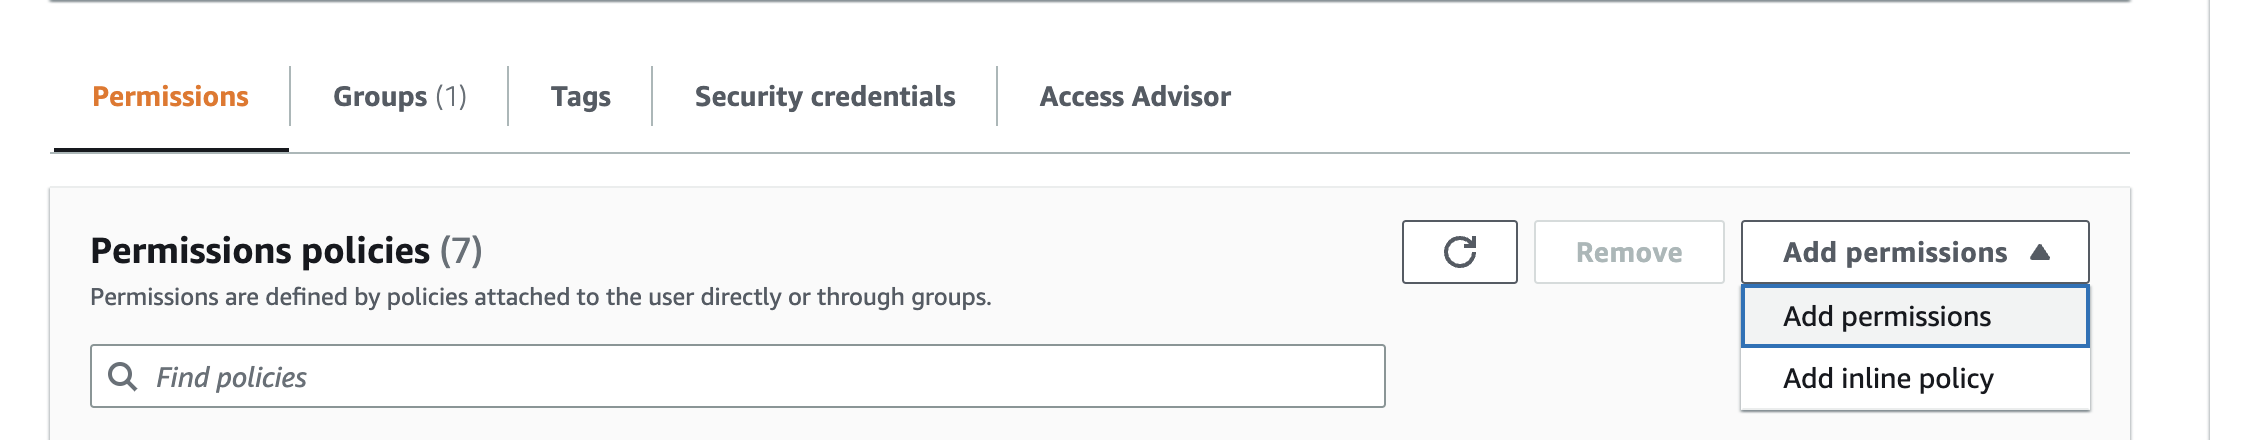Open the Groups (1) tab
The image size is (2242, 440).
pos(399,97)
